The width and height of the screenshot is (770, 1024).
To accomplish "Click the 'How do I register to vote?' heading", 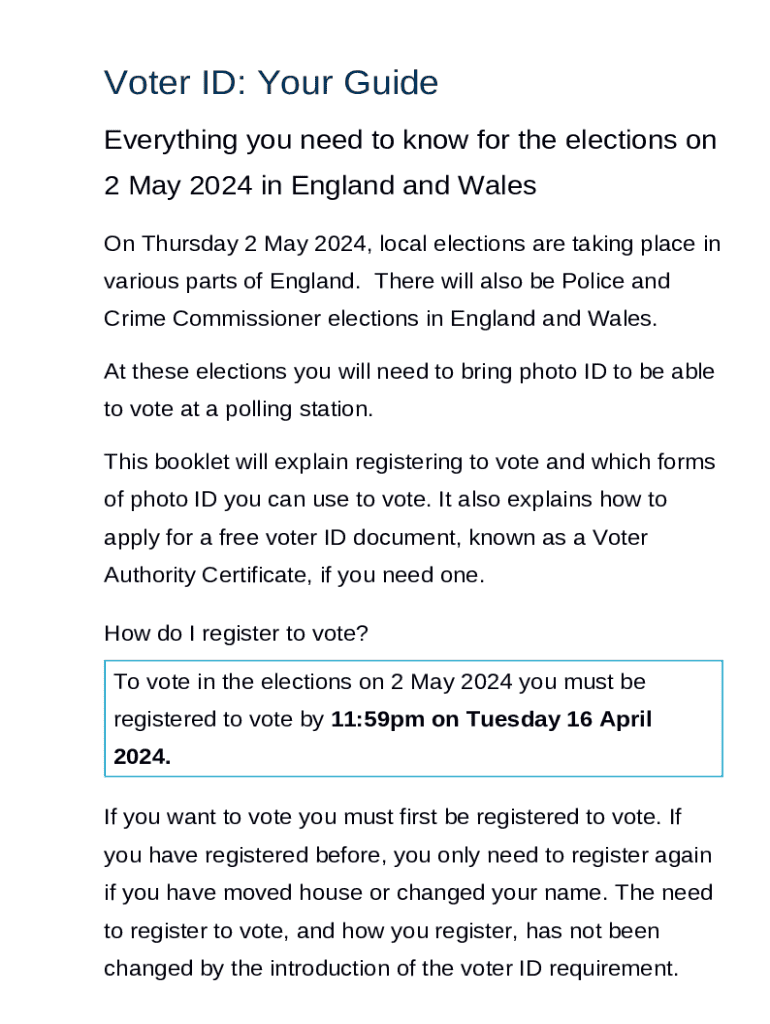I will 236,633.
